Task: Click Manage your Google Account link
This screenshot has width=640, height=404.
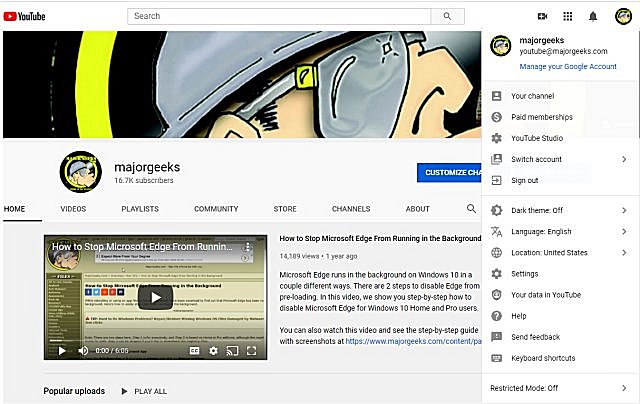Action: click(x=568, y=67)
